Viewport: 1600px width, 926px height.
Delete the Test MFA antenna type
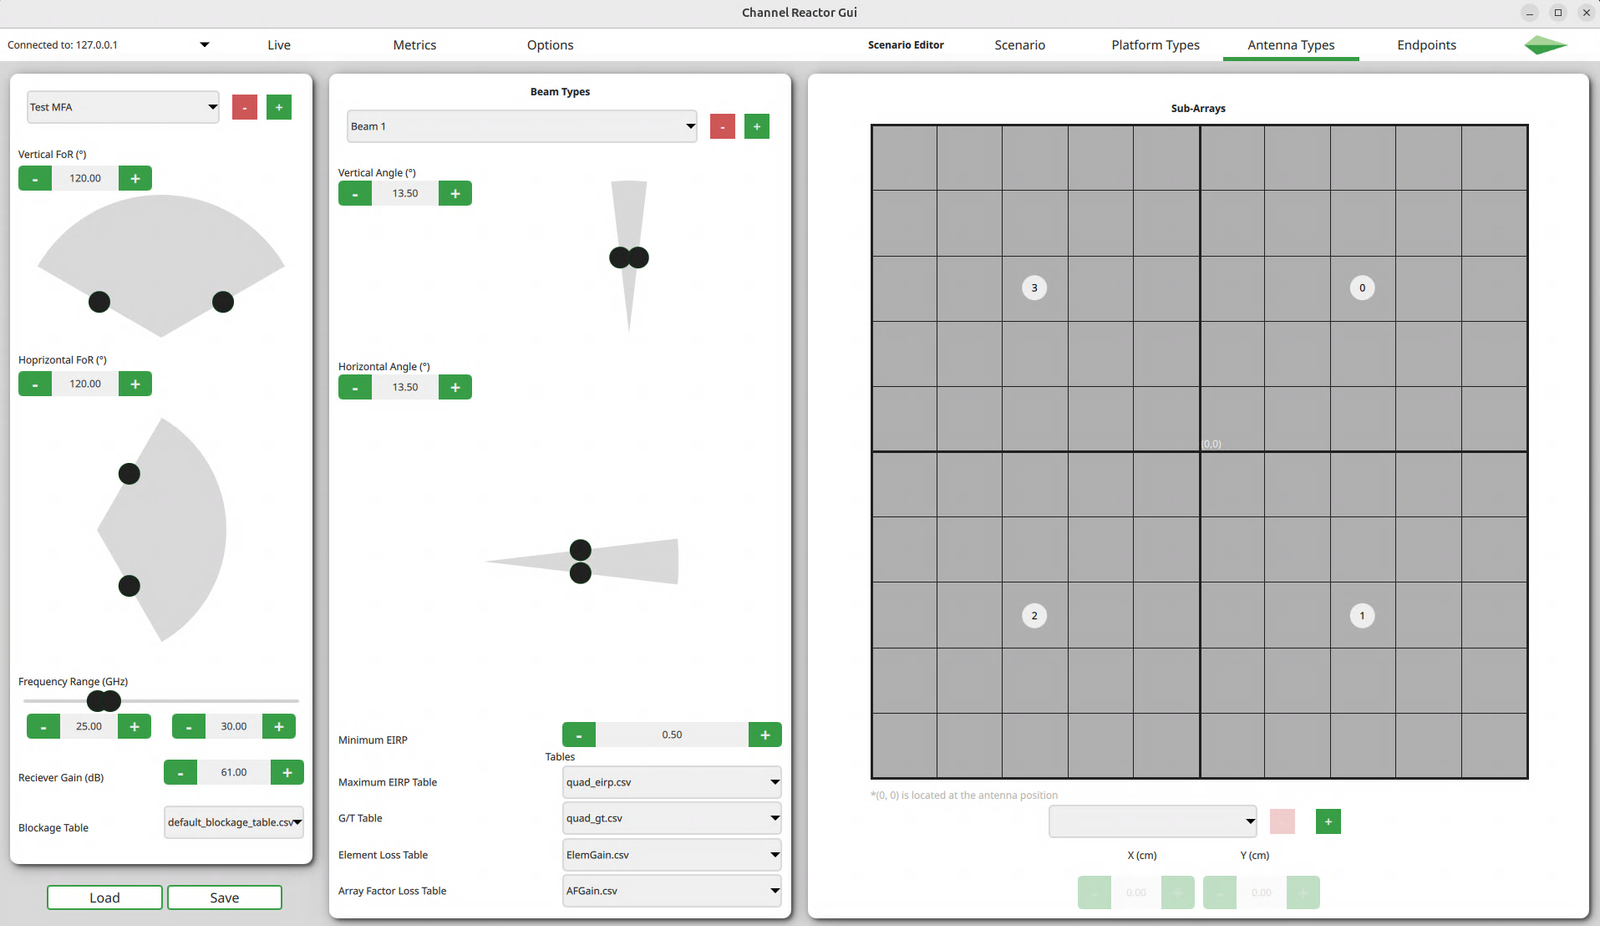tap(244, 107)
